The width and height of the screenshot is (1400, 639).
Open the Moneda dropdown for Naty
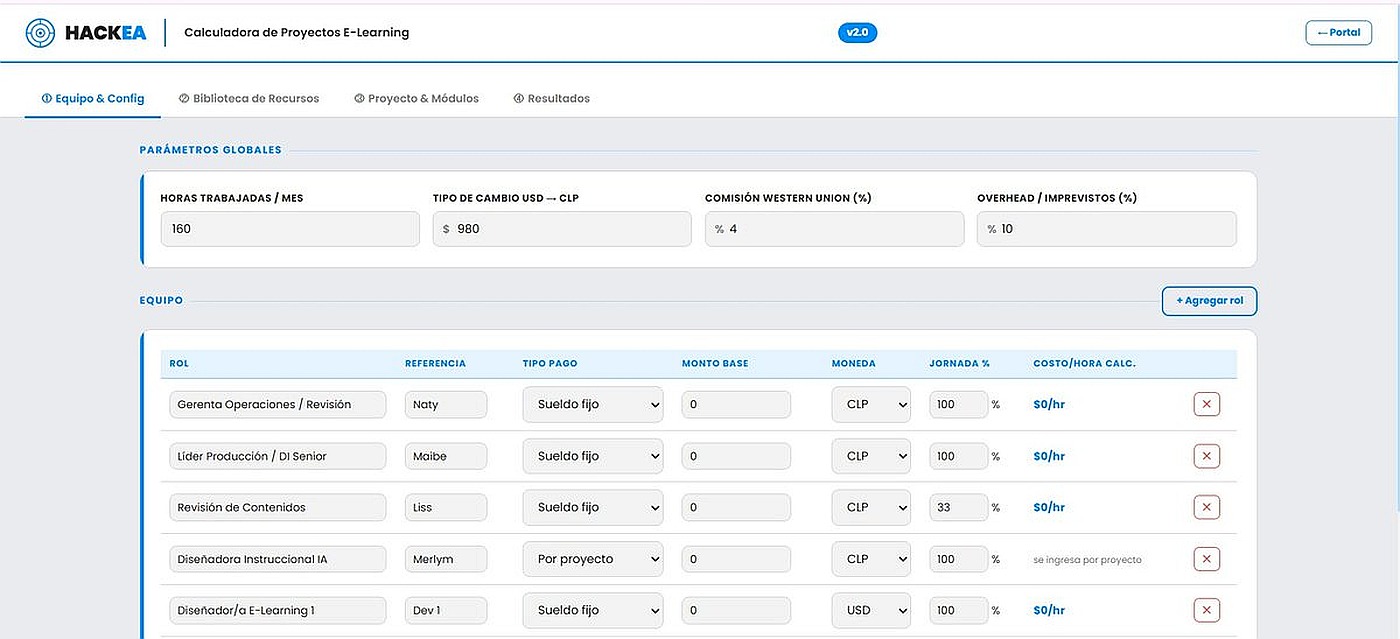click(871, 404)
